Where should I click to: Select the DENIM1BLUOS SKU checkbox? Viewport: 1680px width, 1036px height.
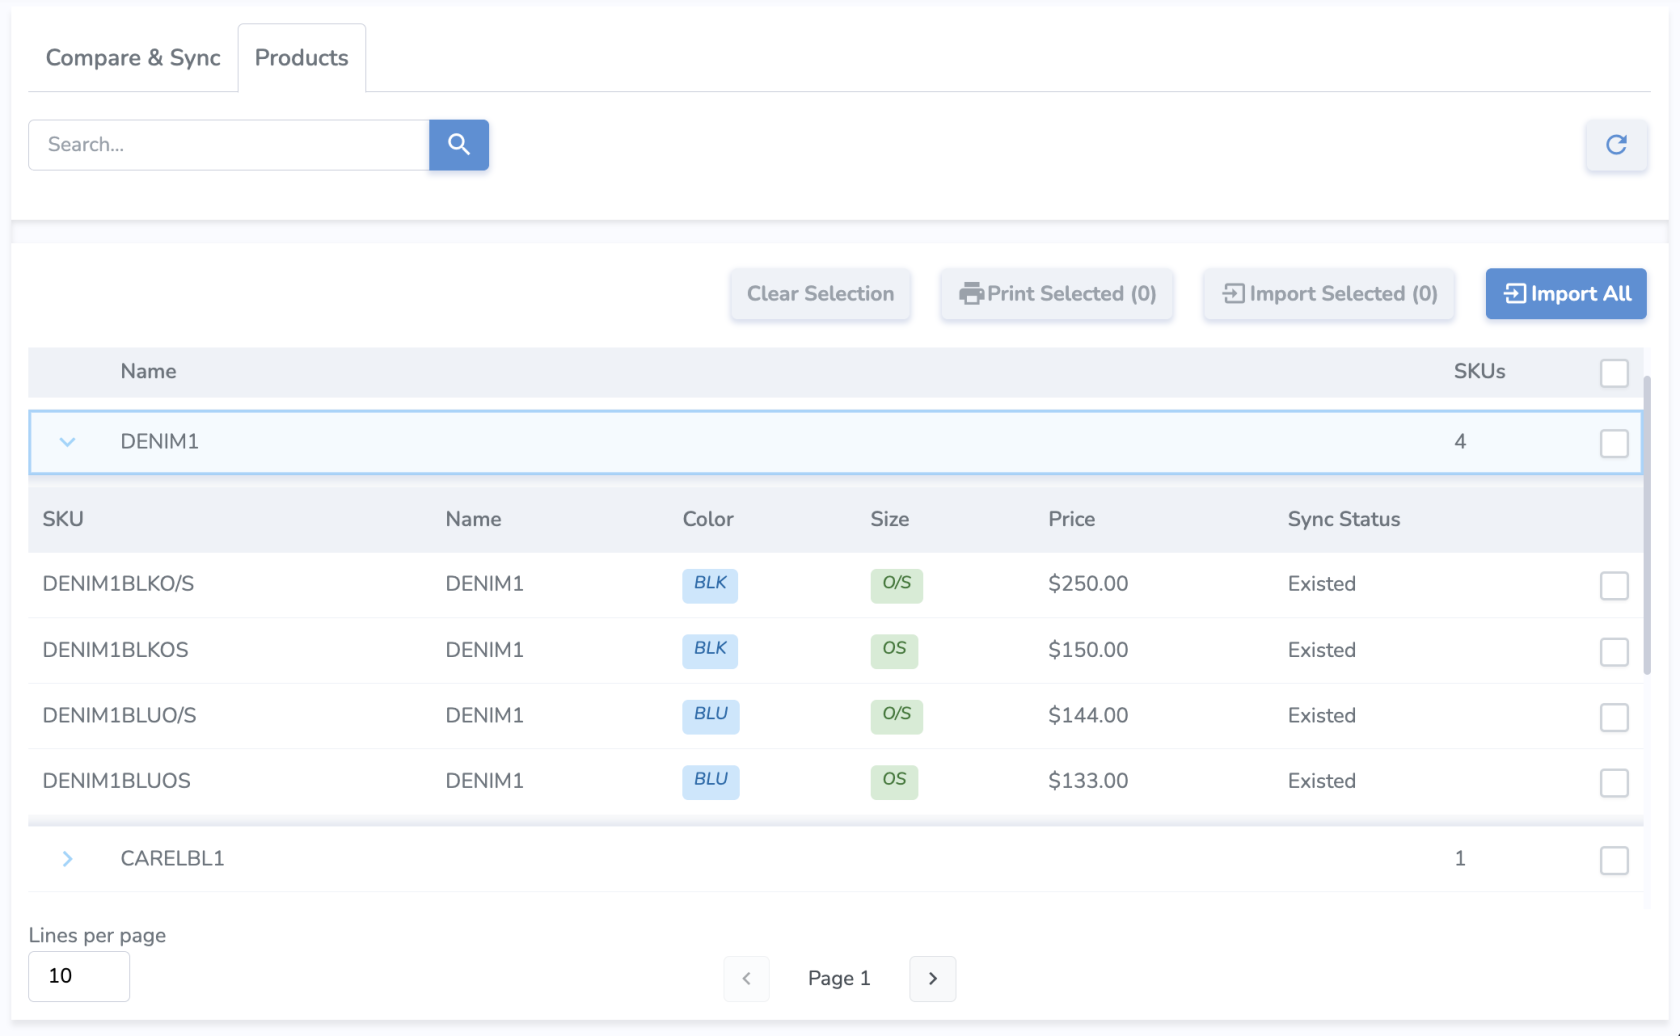1614,782
